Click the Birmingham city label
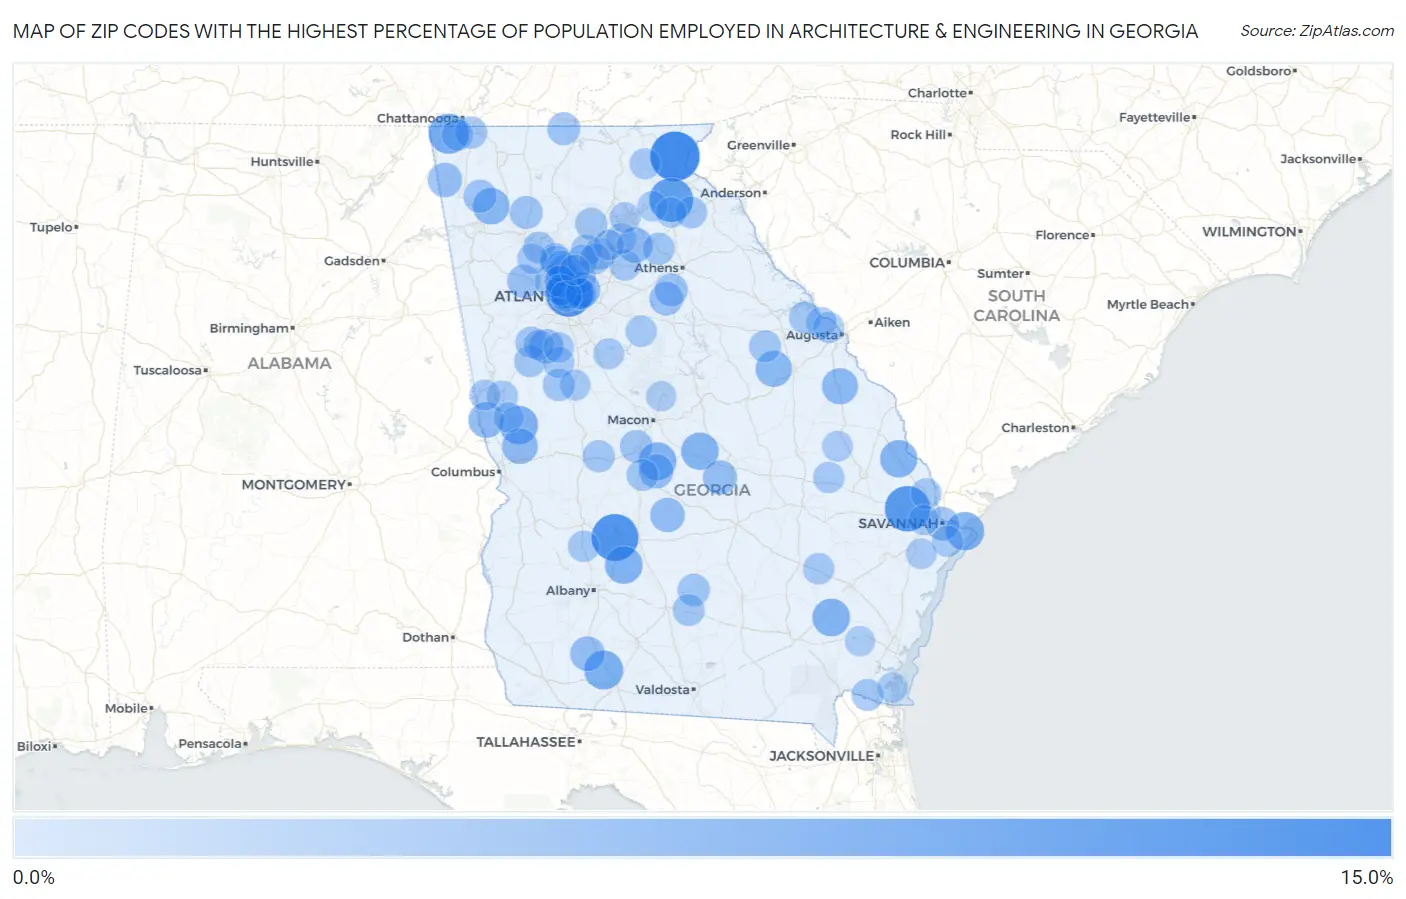This screenshot has height=899, width=1406. point(249,328)
